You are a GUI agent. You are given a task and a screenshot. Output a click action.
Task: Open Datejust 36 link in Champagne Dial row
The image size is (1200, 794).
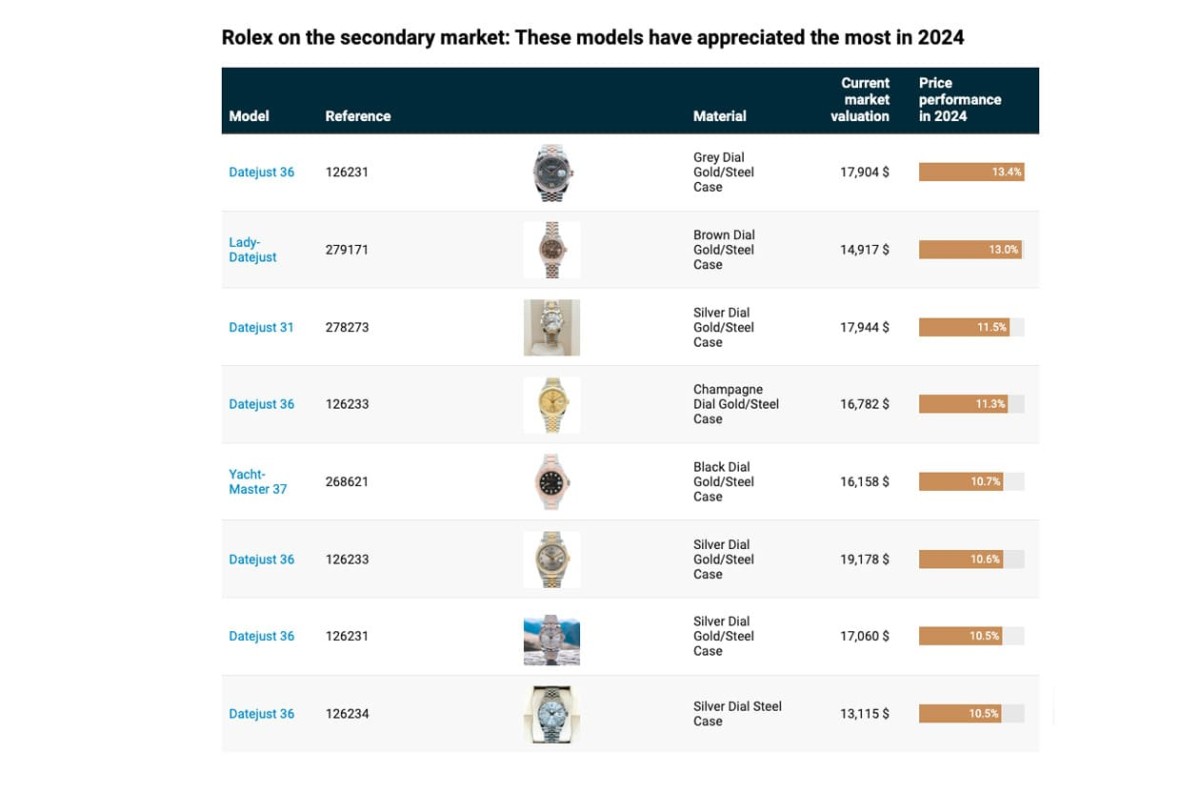[261, 404]
